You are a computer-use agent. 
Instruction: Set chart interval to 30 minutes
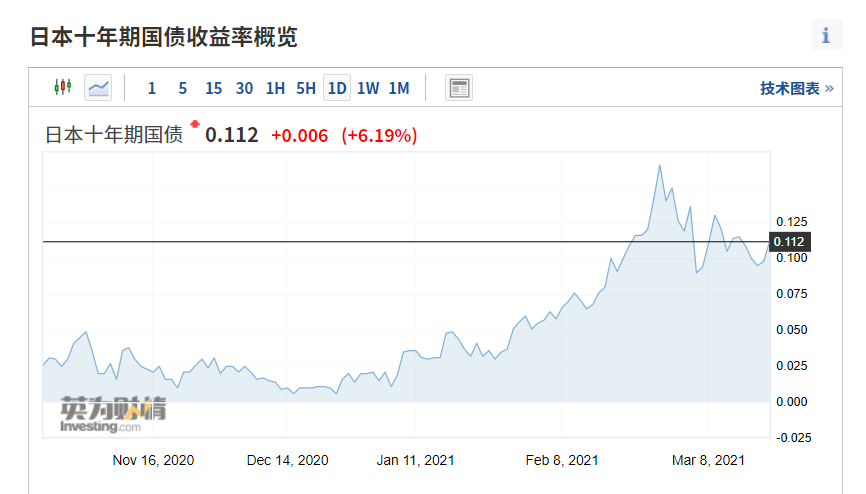coord(244,88)
